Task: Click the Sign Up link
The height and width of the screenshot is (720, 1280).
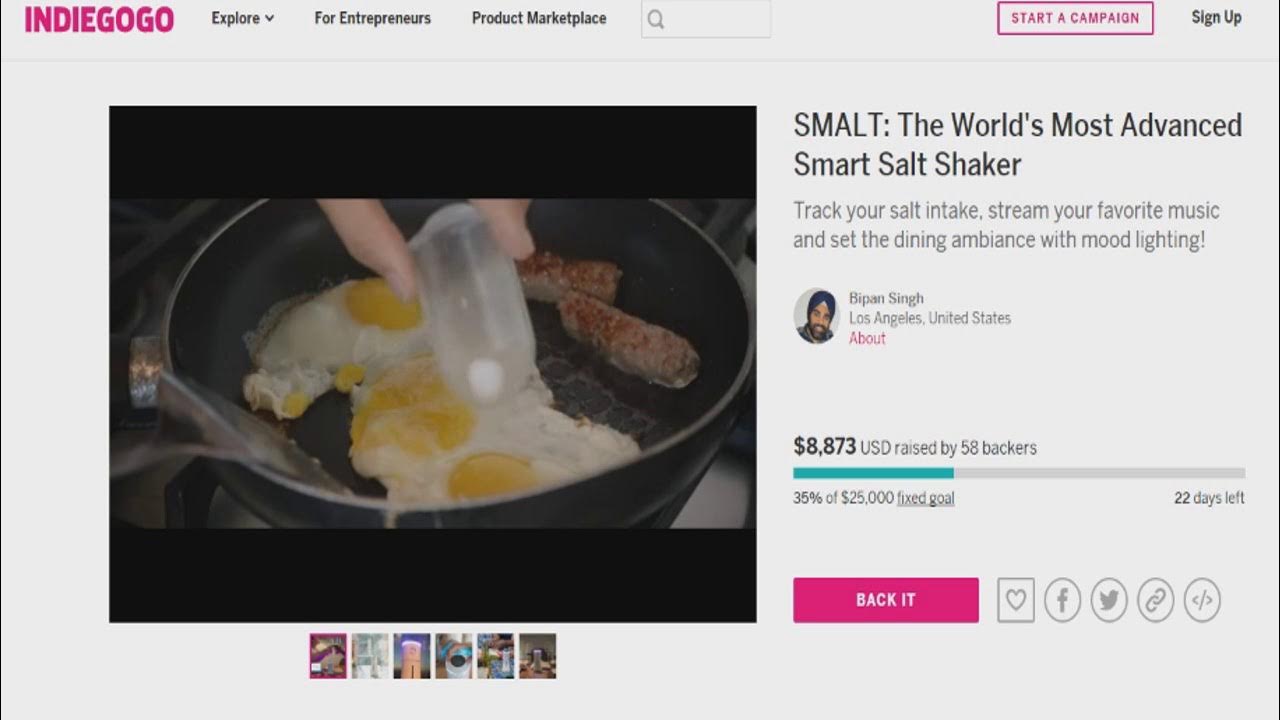Action: coord(1216,17)
